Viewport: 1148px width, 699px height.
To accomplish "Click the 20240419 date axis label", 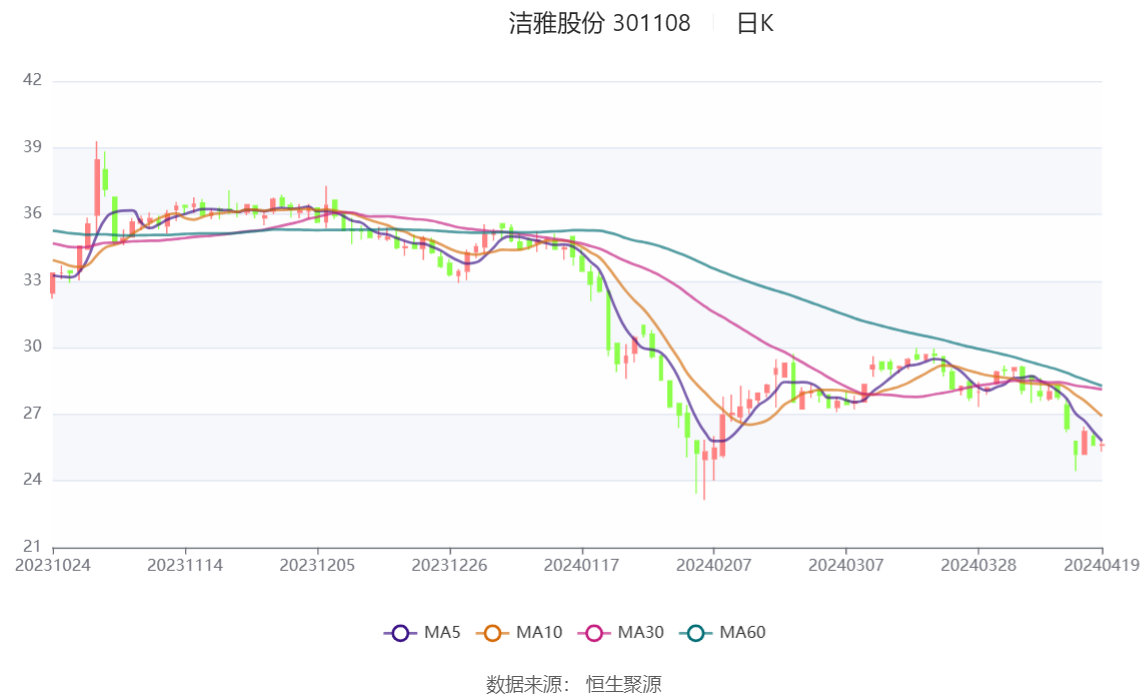I will 1102,566.
